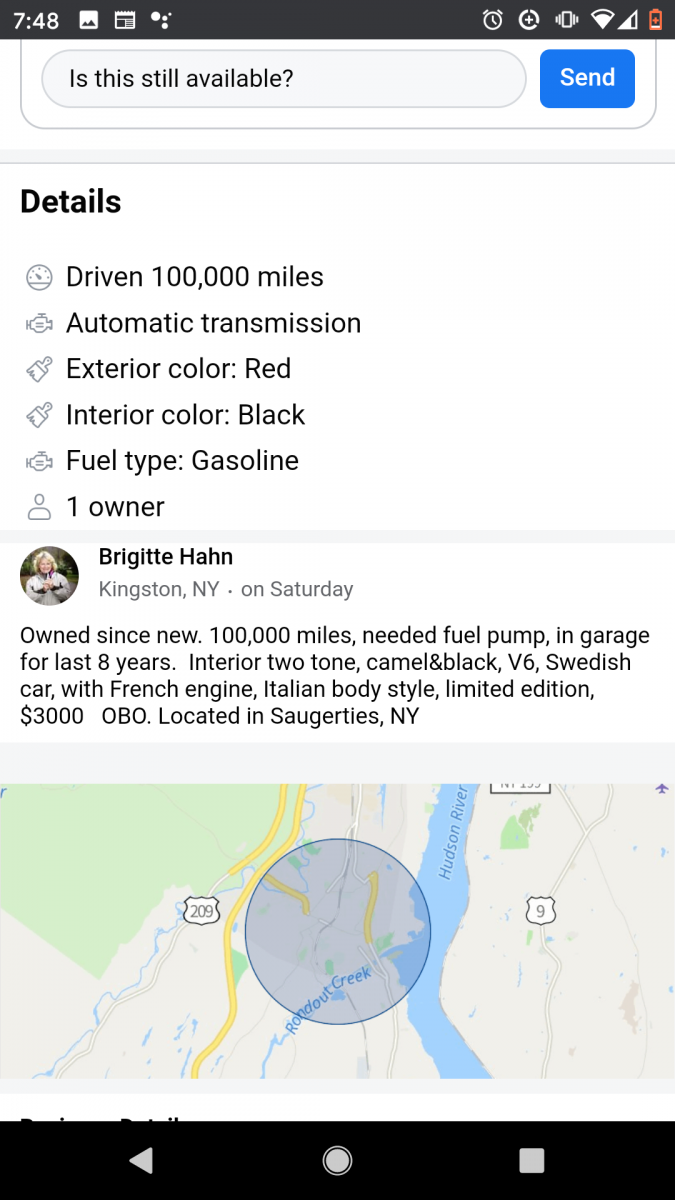Tap the Photos notification icon in the status bar
675x1200 pixels.
click(88, 17)
